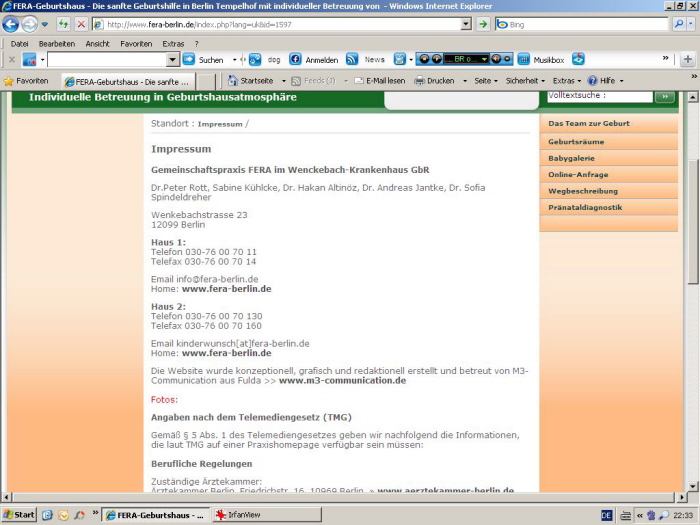Click the dog image search icon
The image size is (700, 525).
coord(255,59)
